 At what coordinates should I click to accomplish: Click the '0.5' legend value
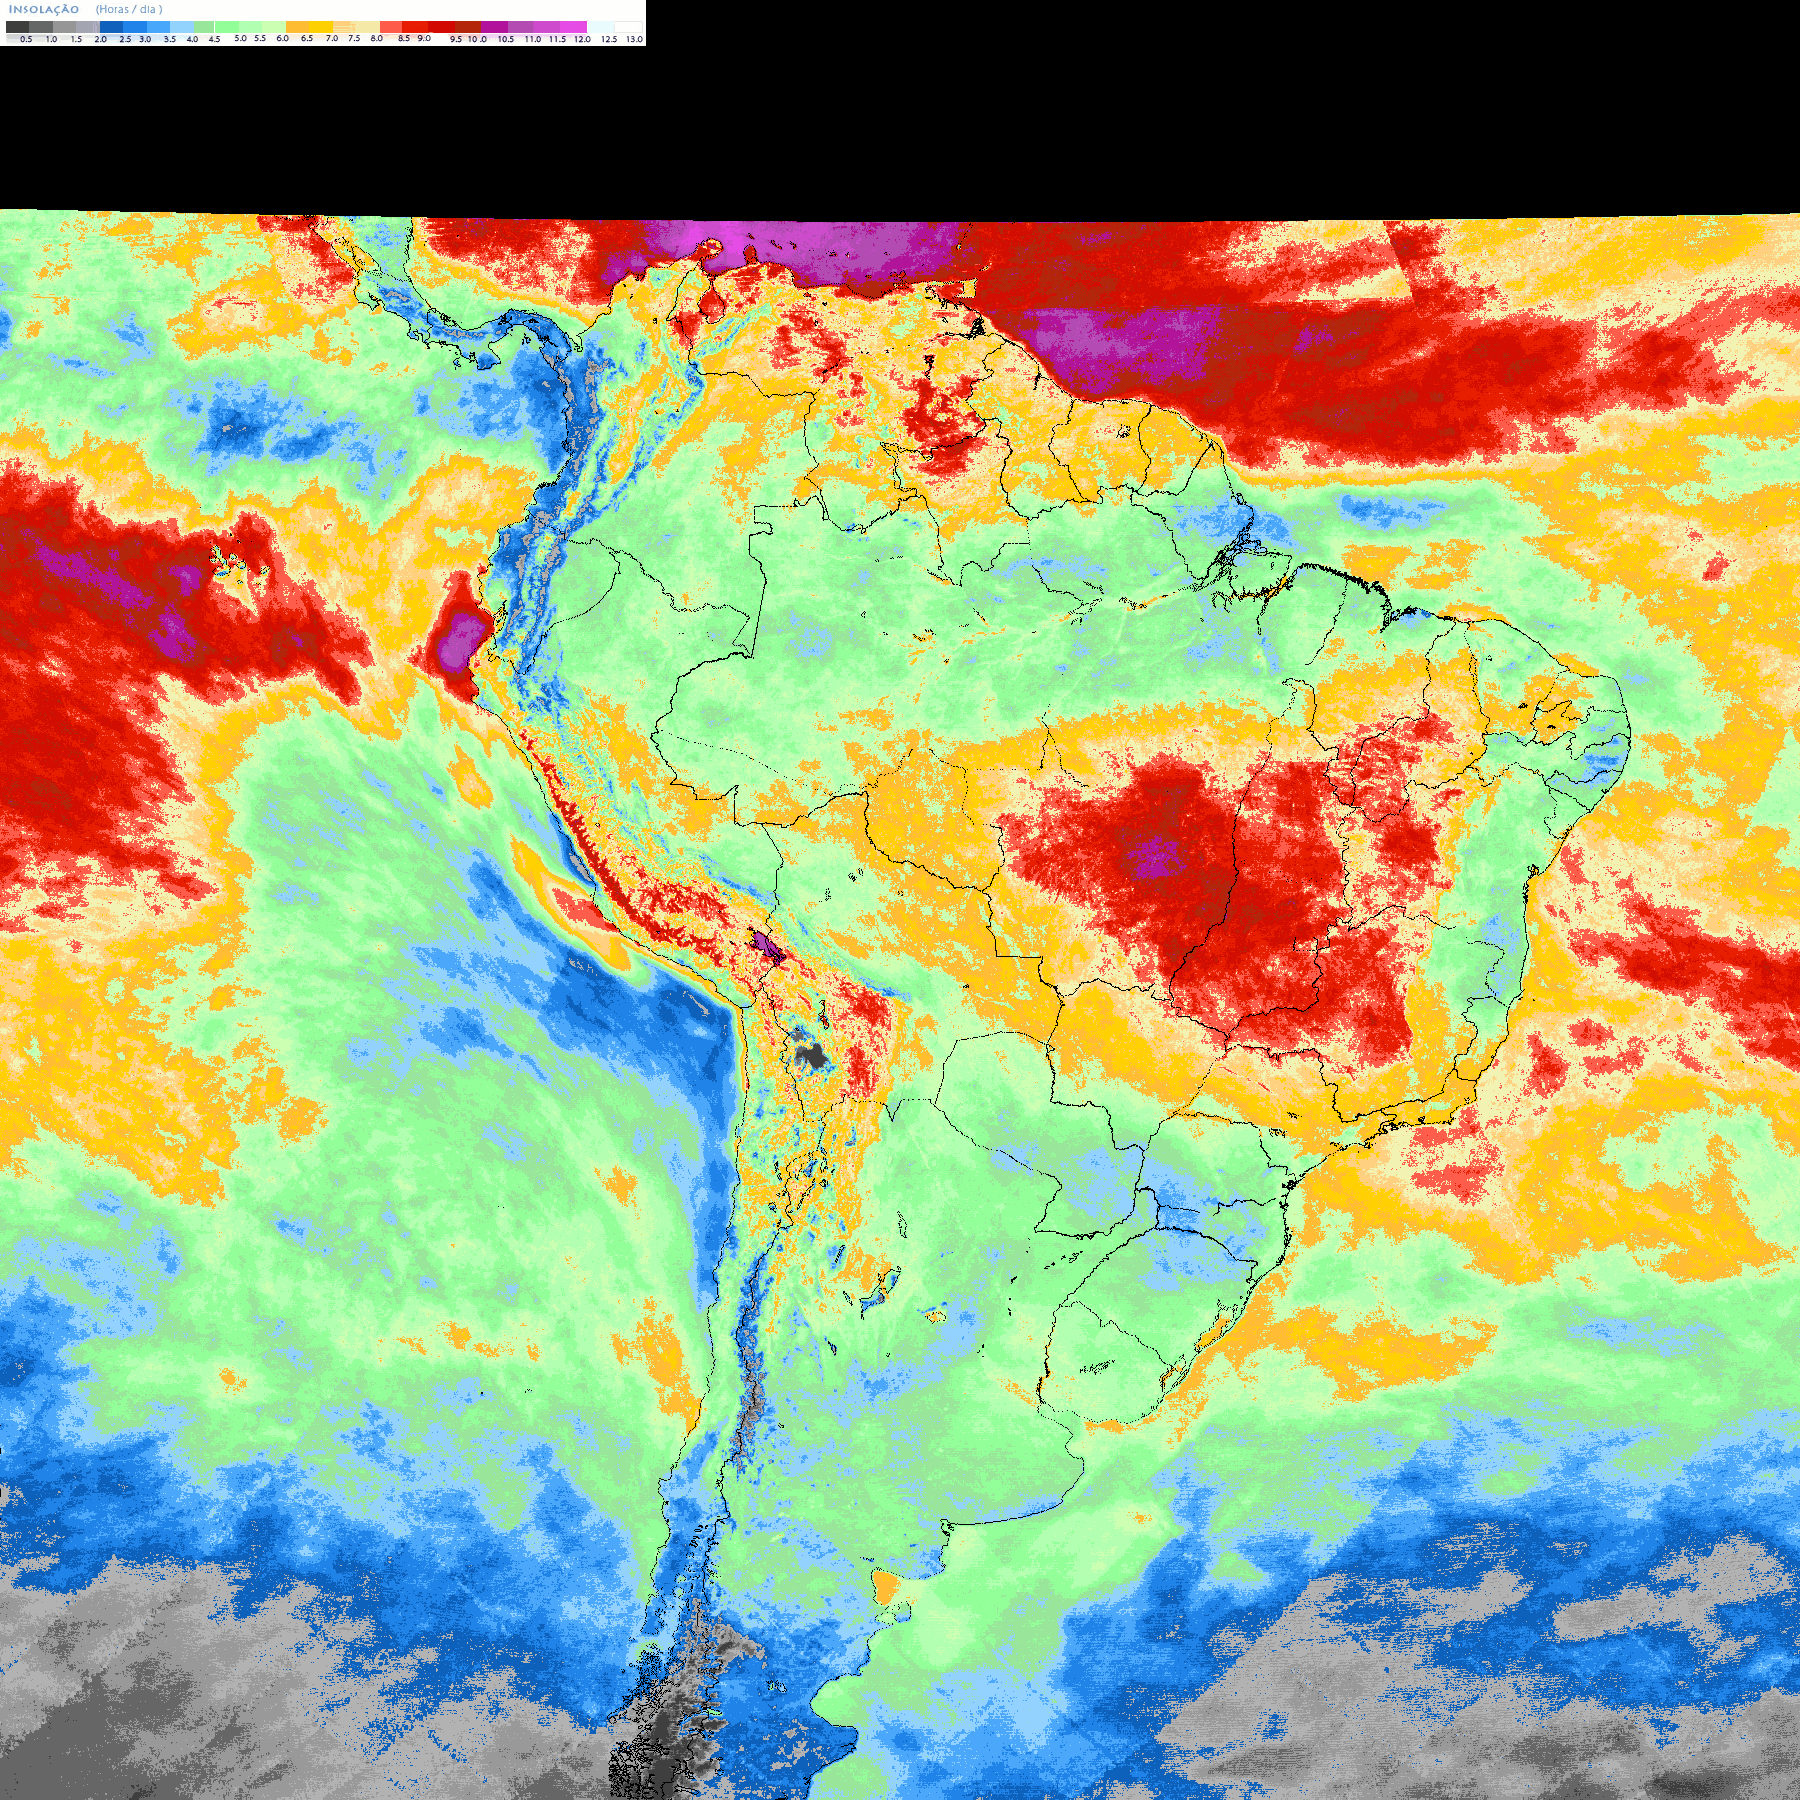pos(26,39)
